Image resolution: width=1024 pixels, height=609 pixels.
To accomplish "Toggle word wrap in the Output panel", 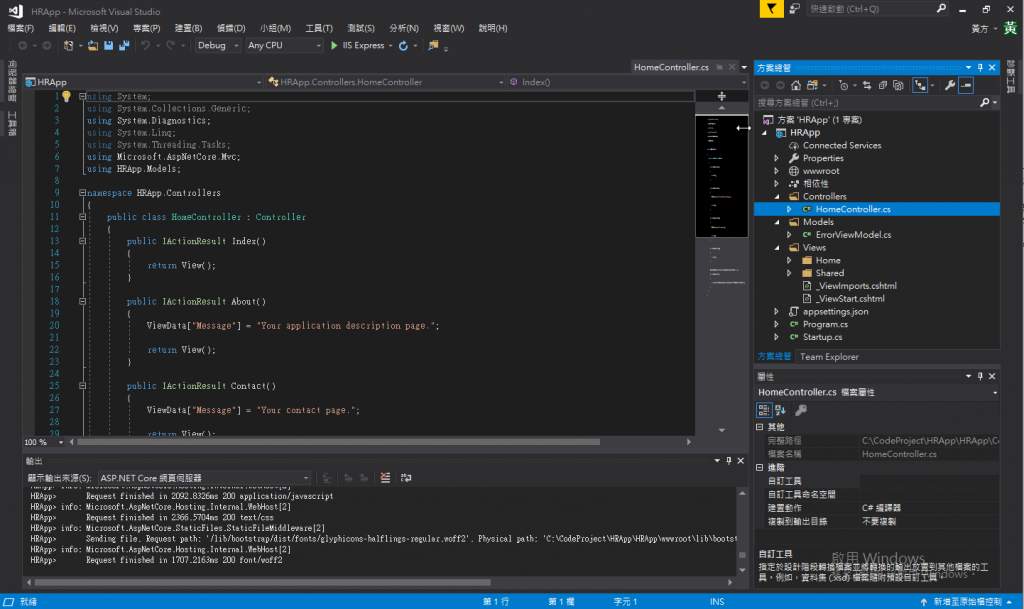I will [x=406, y=478].
